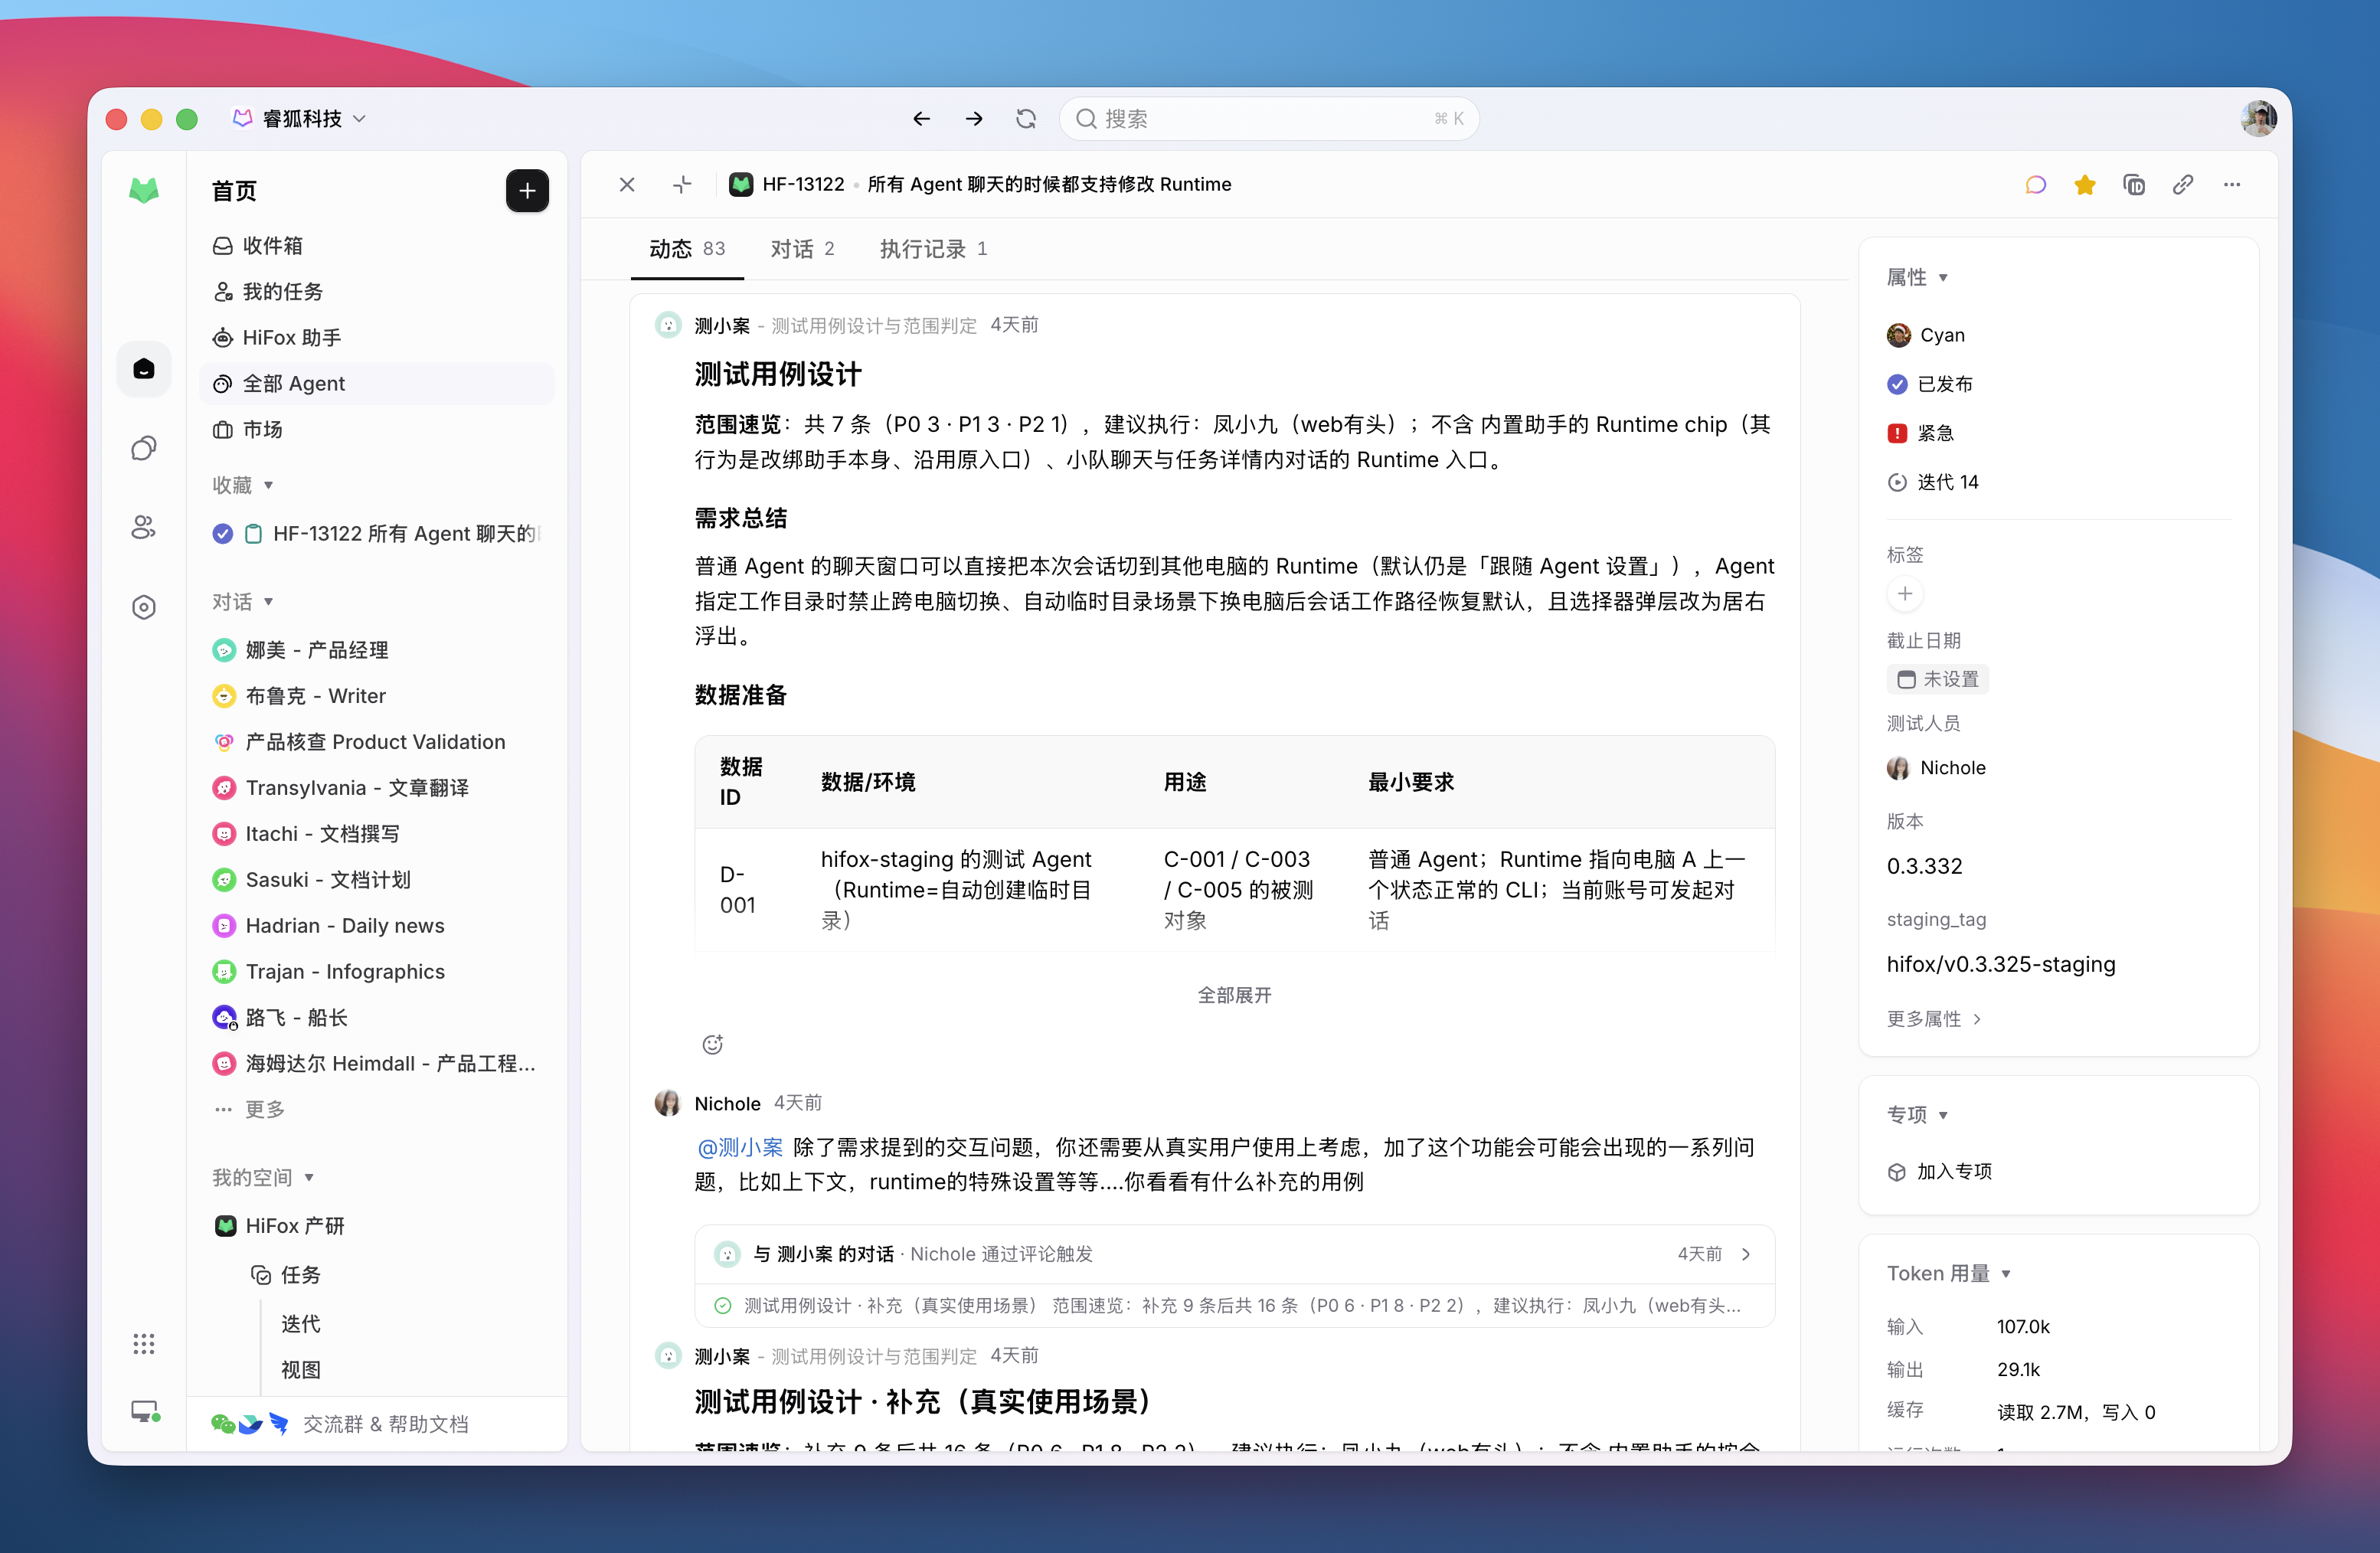
Task: Refresh the page with reload icon
Action: [1026, 119]
